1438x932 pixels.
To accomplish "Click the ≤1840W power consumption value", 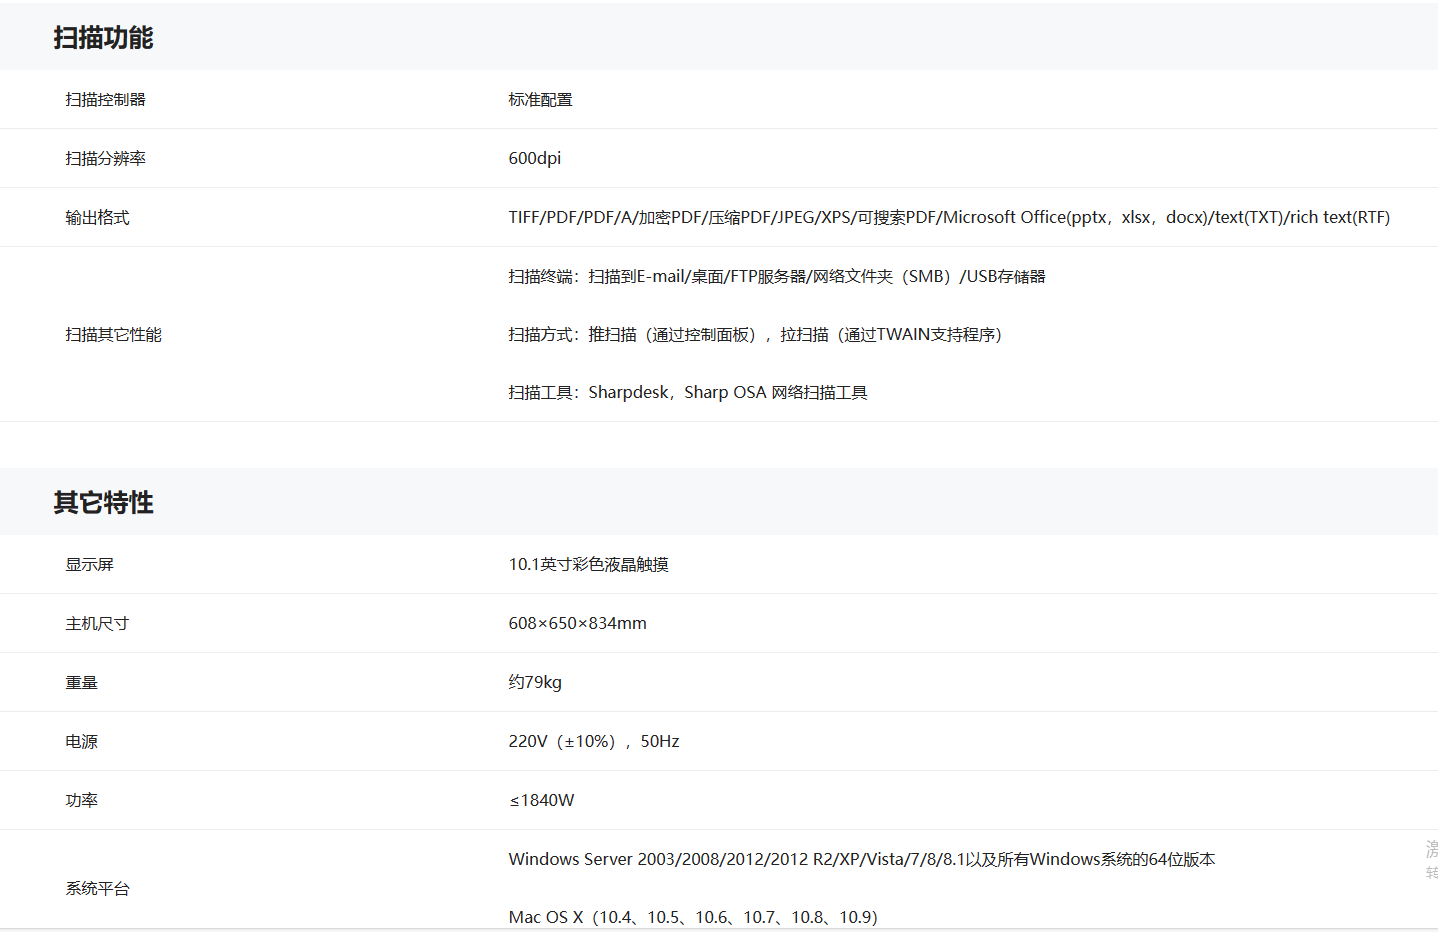I will (541, 801).
